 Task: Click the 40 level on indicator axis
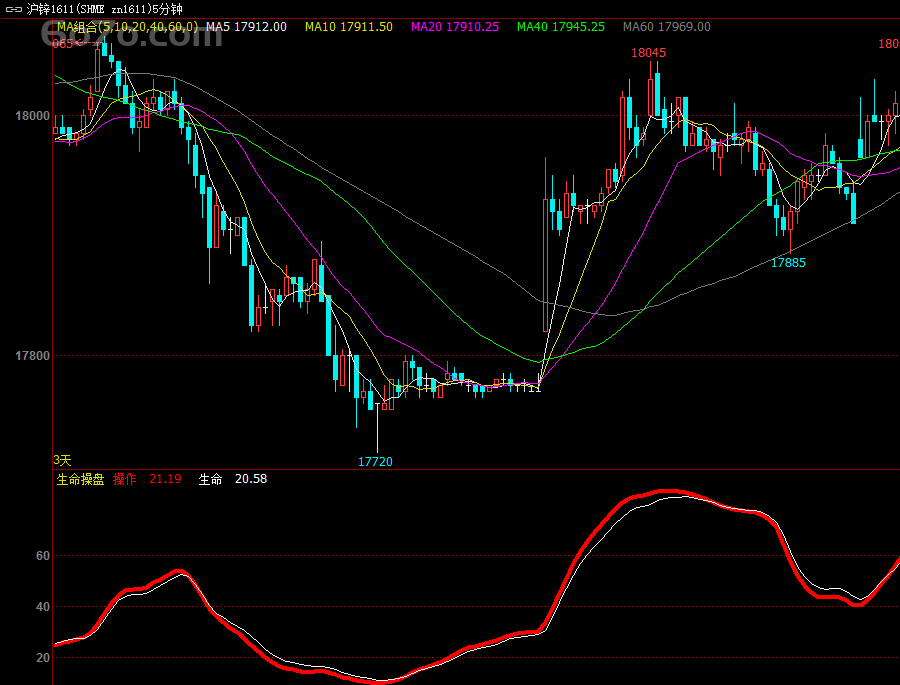[42, 607]
